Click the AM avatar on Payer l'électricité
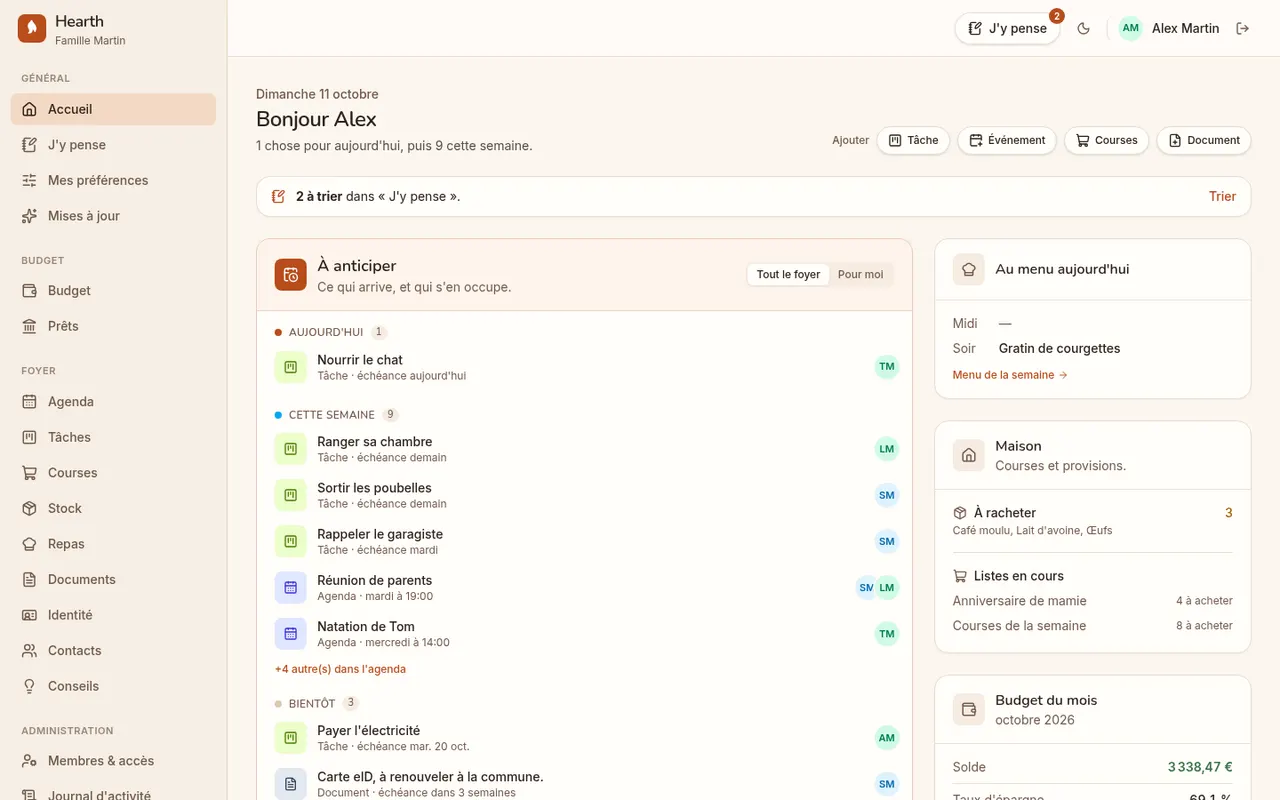The height and width of the screenshot is (800, 1280). pos(887,738)
